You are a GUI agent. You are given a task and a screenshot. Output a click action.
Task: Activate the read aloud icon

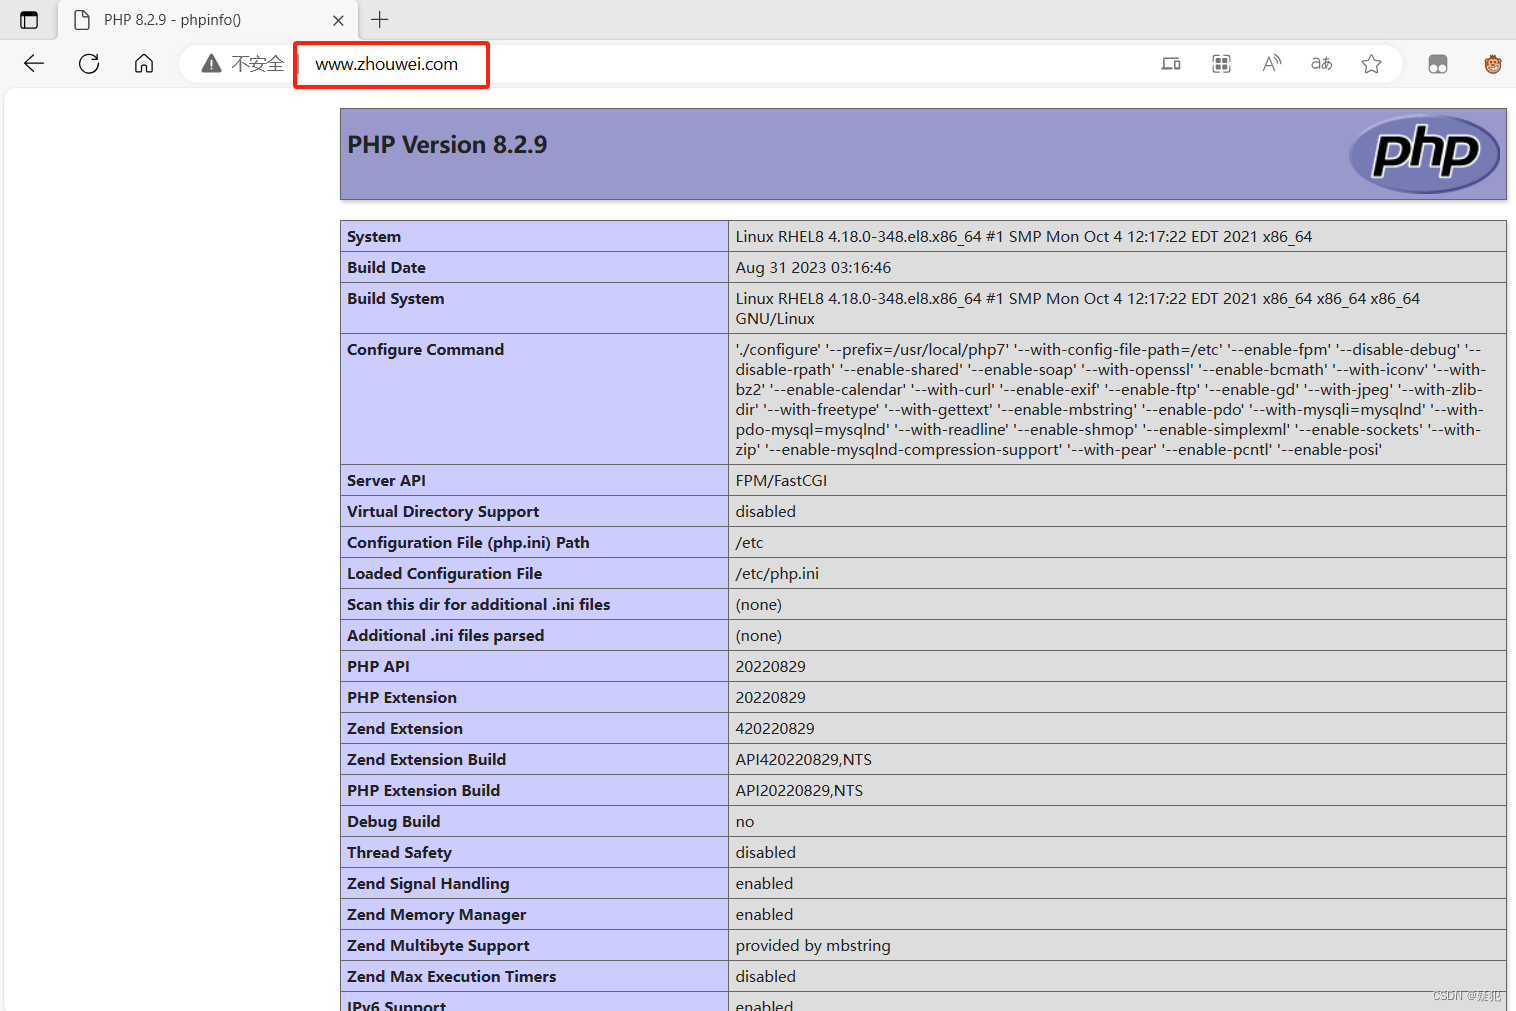(x=1271, y=64)
